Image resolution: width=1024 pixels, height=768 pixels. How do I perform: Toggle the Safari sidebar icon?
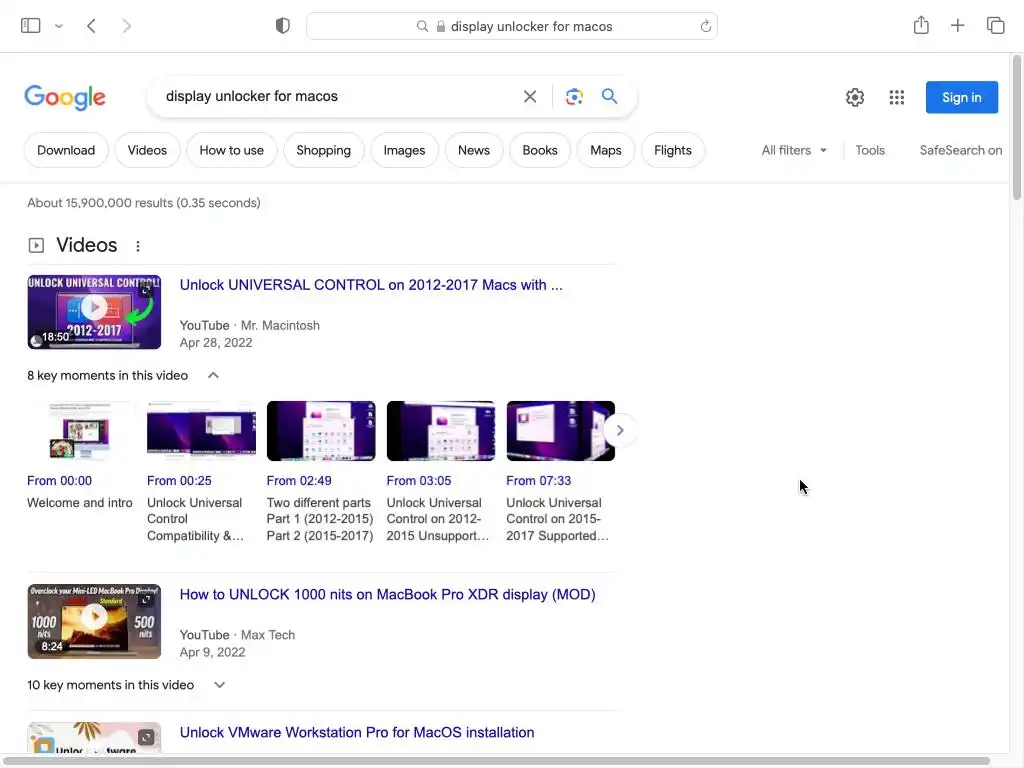[x=31, y=25]
